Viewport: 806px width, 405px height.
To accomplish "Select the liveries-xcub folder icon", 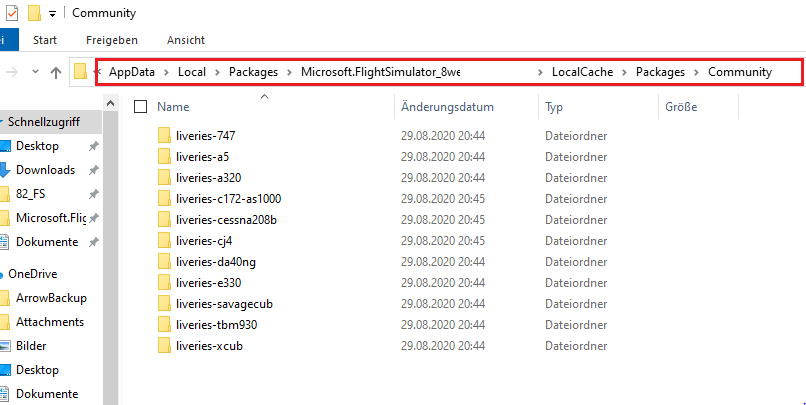I will tap(164, 346).
